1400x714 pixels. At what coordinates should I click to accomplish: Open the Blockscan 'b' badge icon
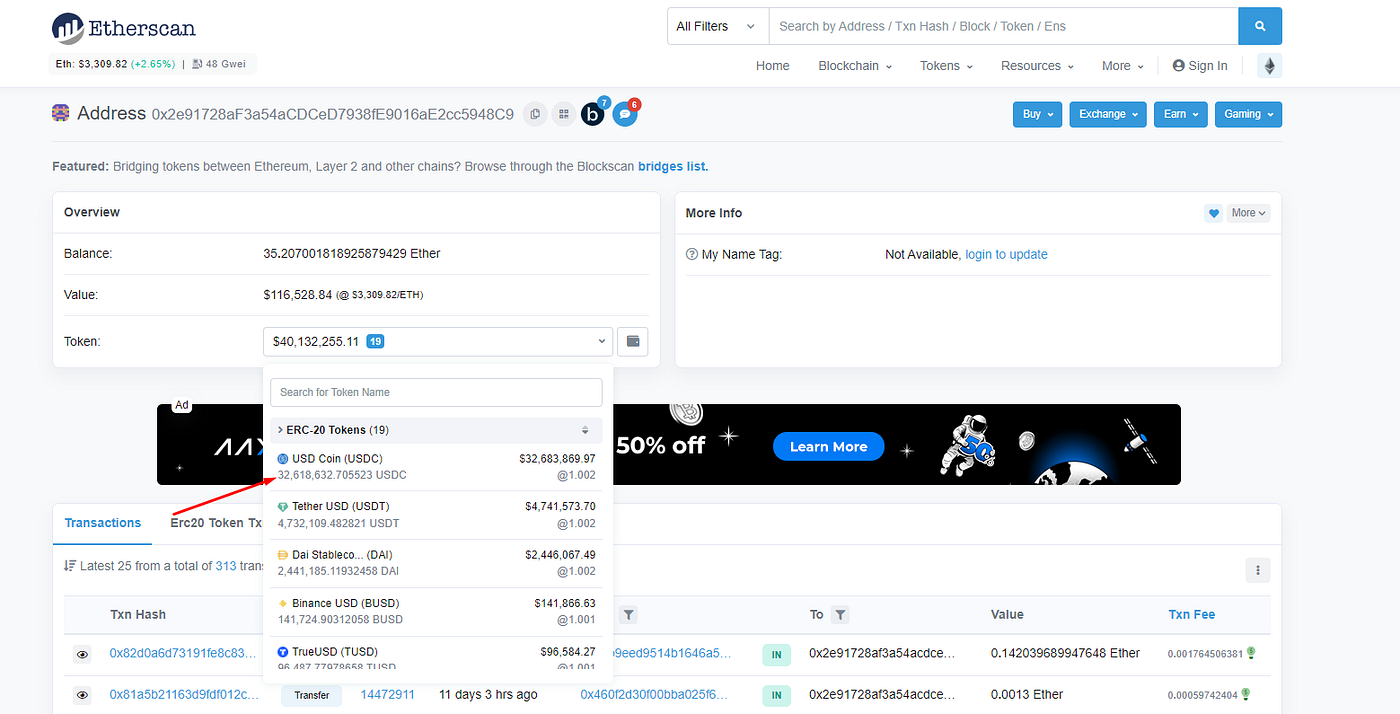click(x=593, y=114)
